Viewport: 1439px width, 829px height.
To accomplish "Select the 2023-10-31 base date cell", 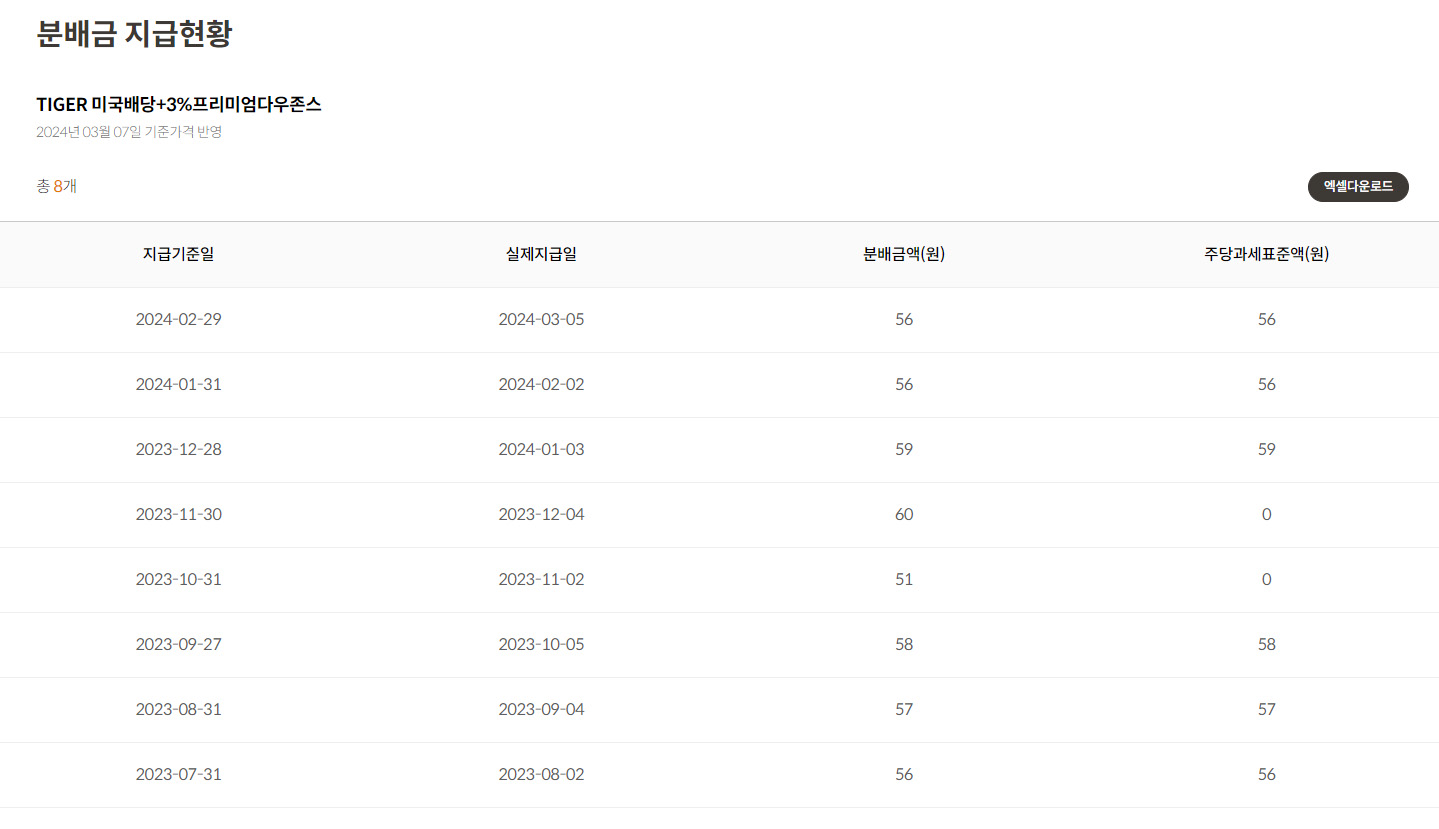I will pyautogui.click(x=178, y=580).
